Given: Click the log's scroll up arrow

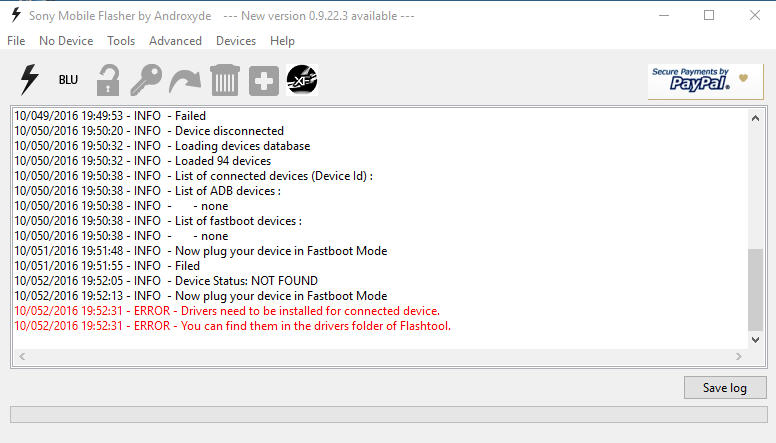Looking at the screenshot, I should point(755,118).
